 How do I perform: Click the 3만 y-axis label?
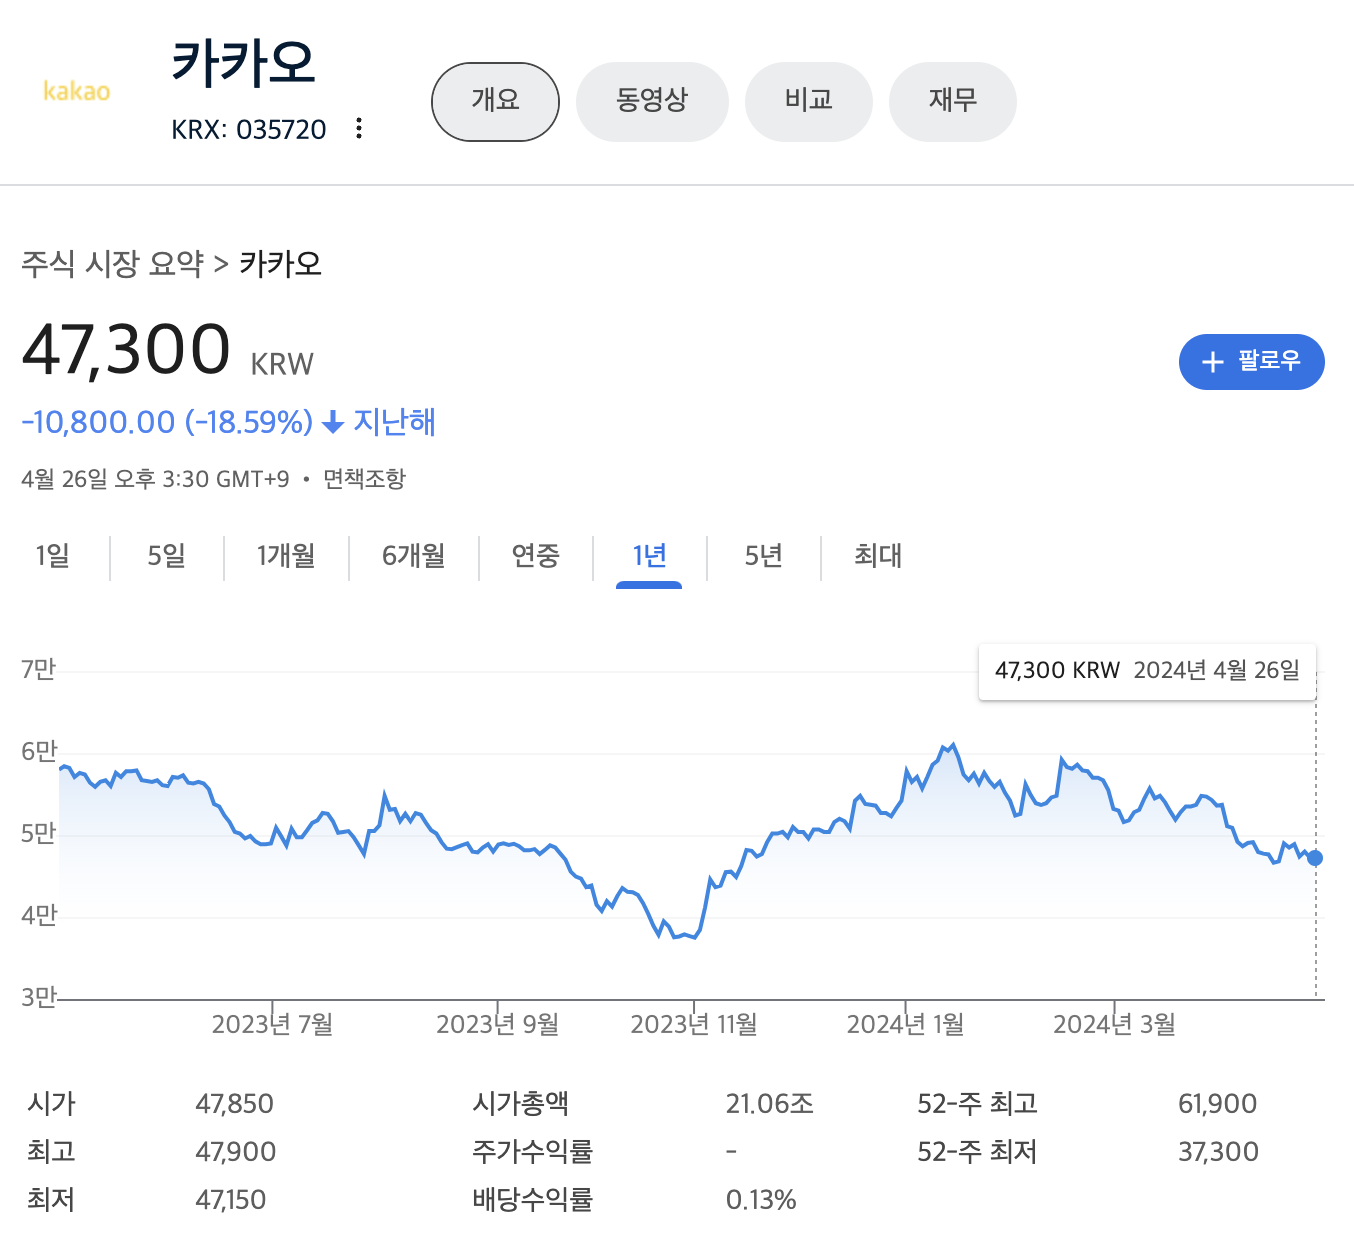[x=39, y=997]
